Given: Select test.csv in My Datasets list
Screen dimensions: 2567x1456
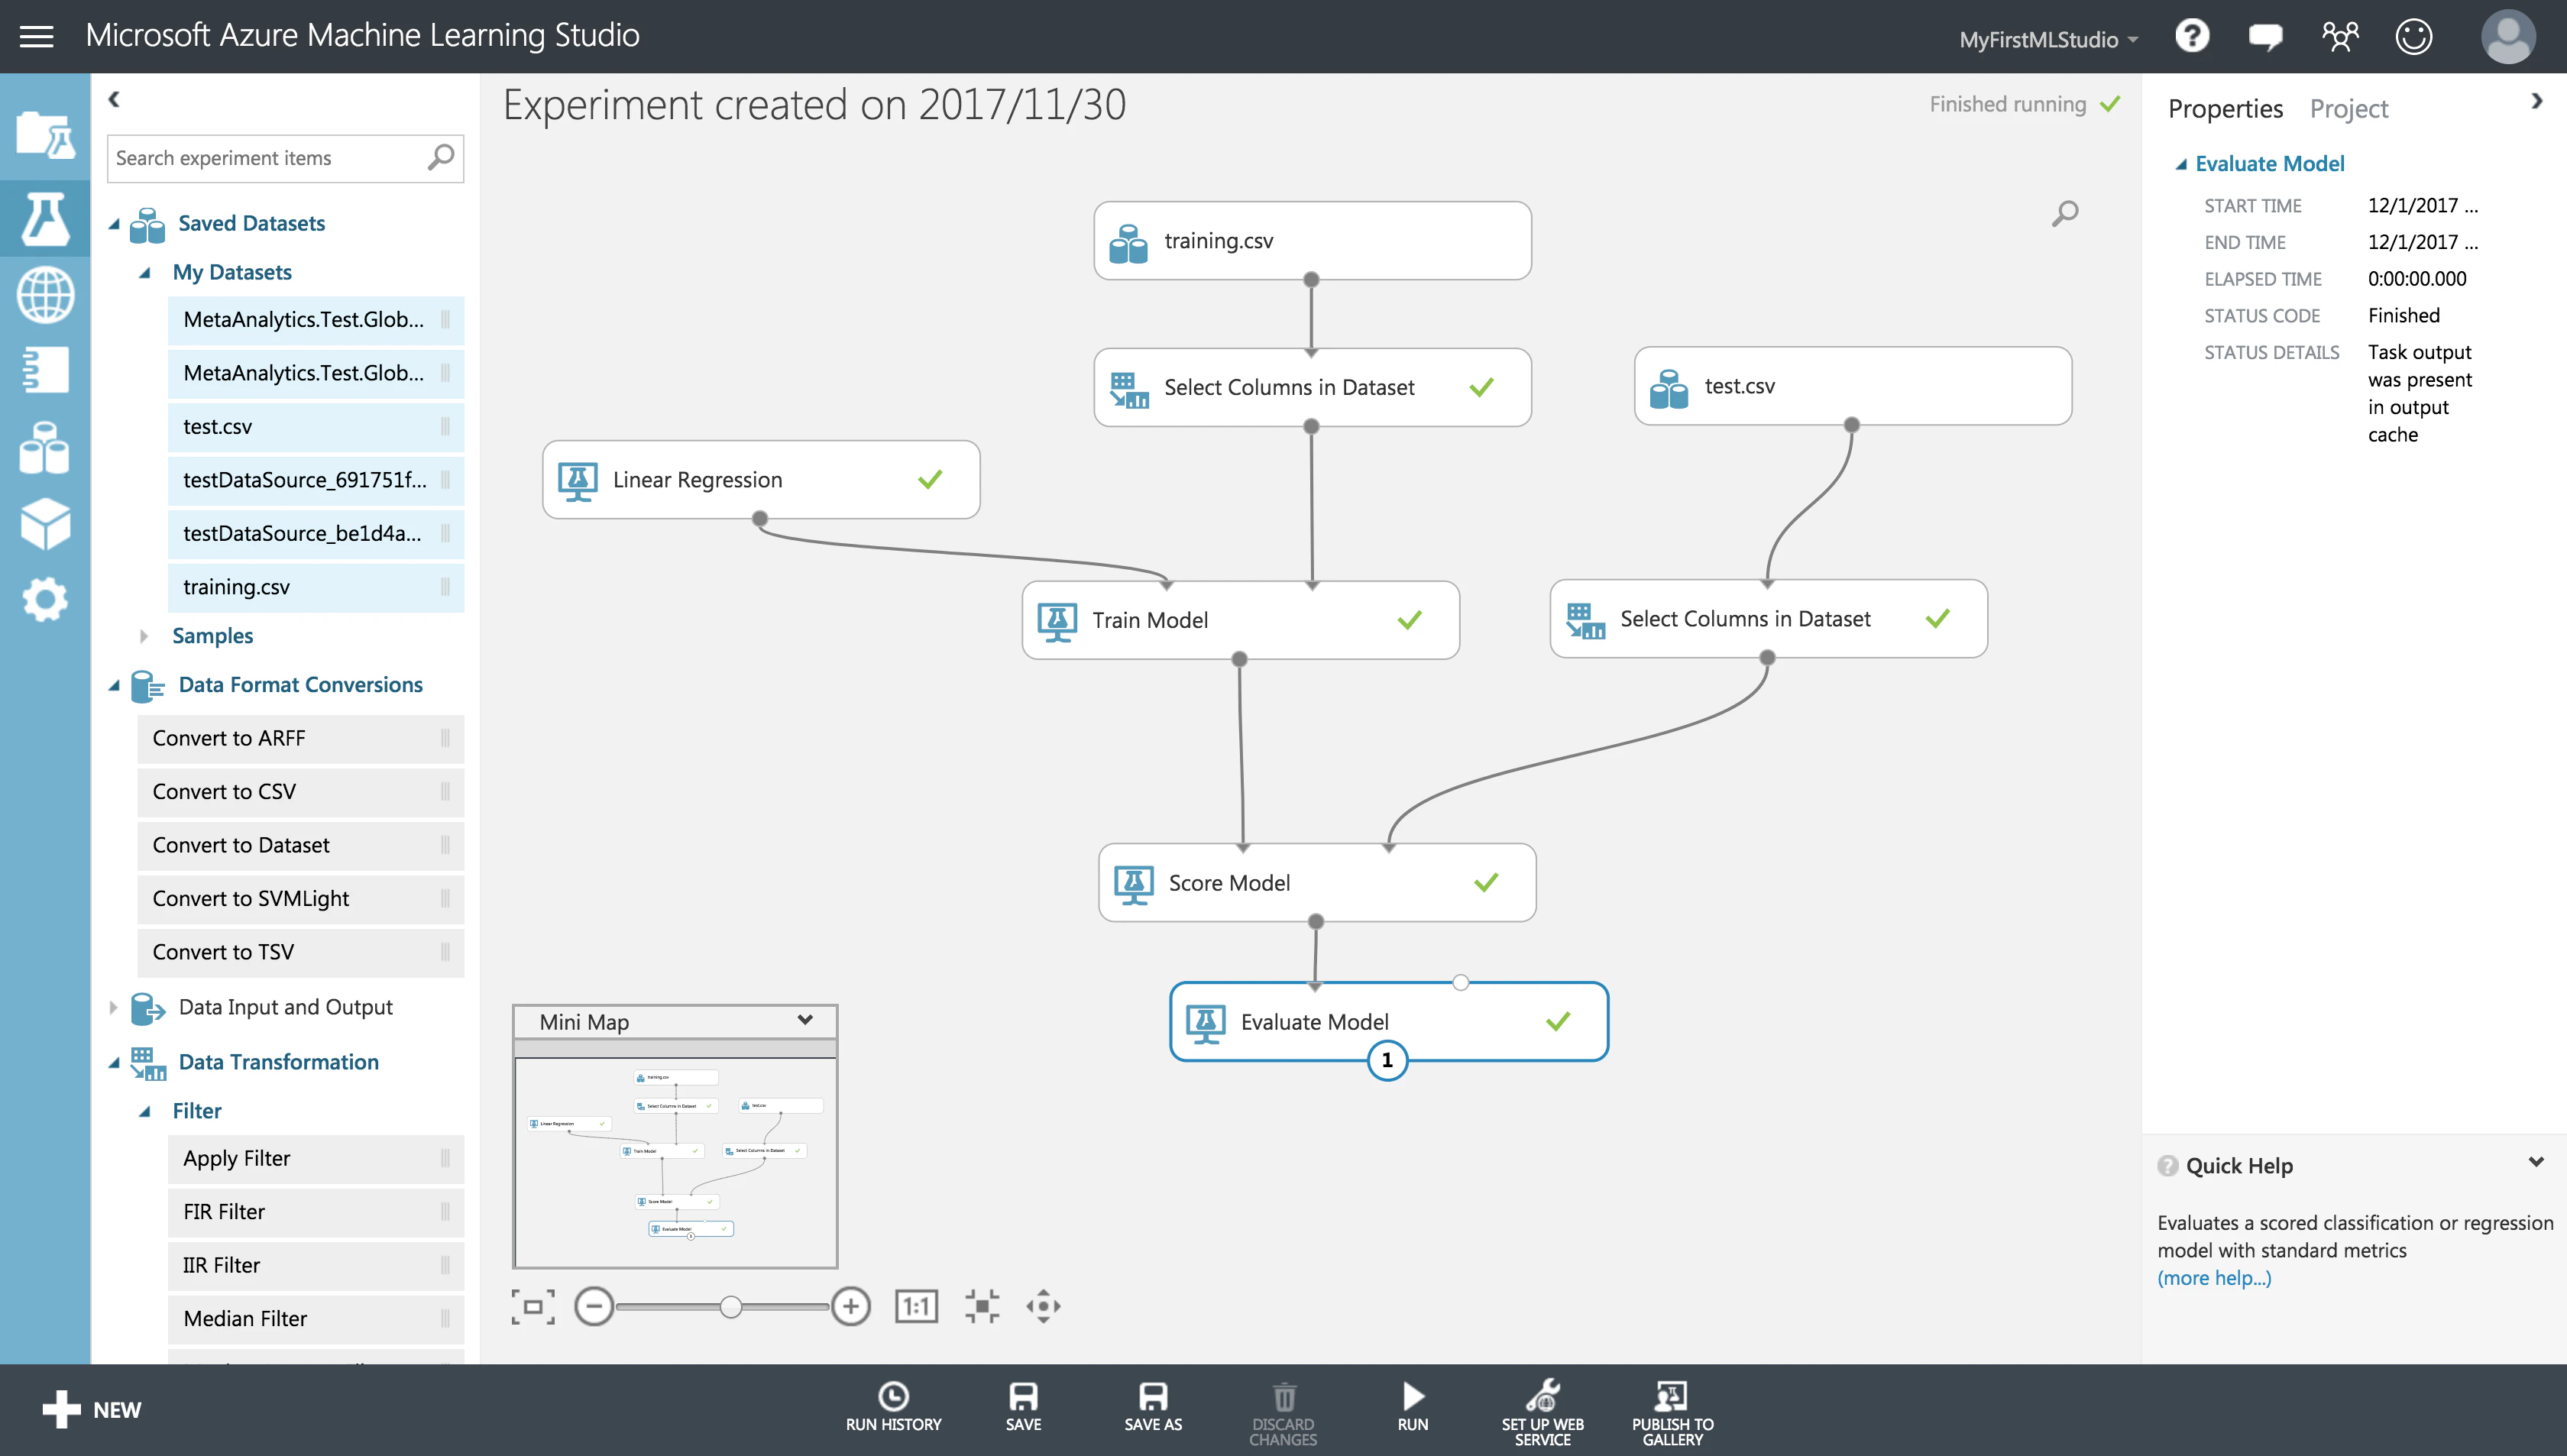Looking at the screenshot, I should pos(316,427).
